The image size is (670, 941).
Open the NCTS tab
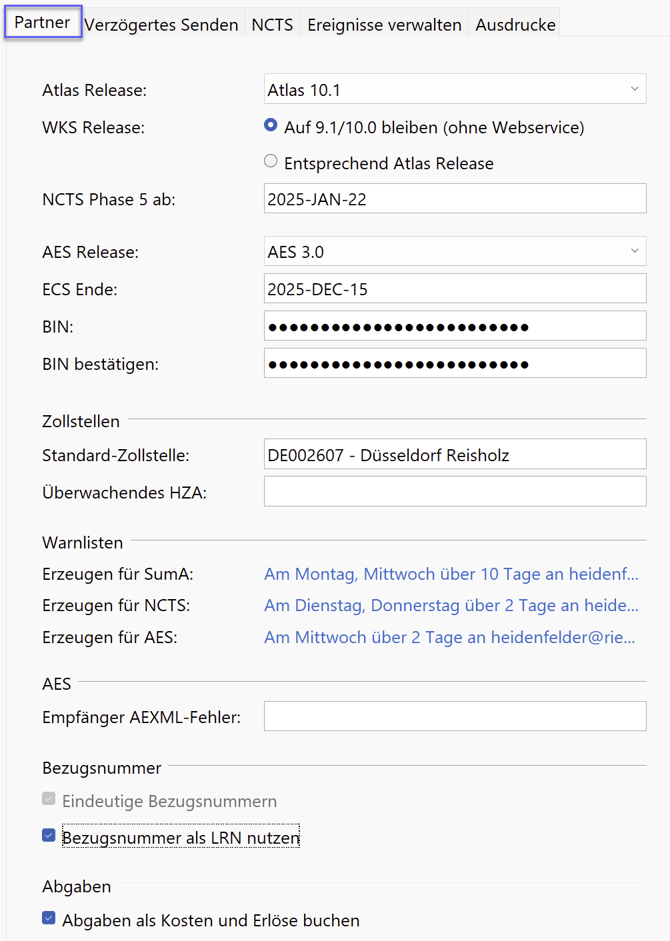(272, 24)
